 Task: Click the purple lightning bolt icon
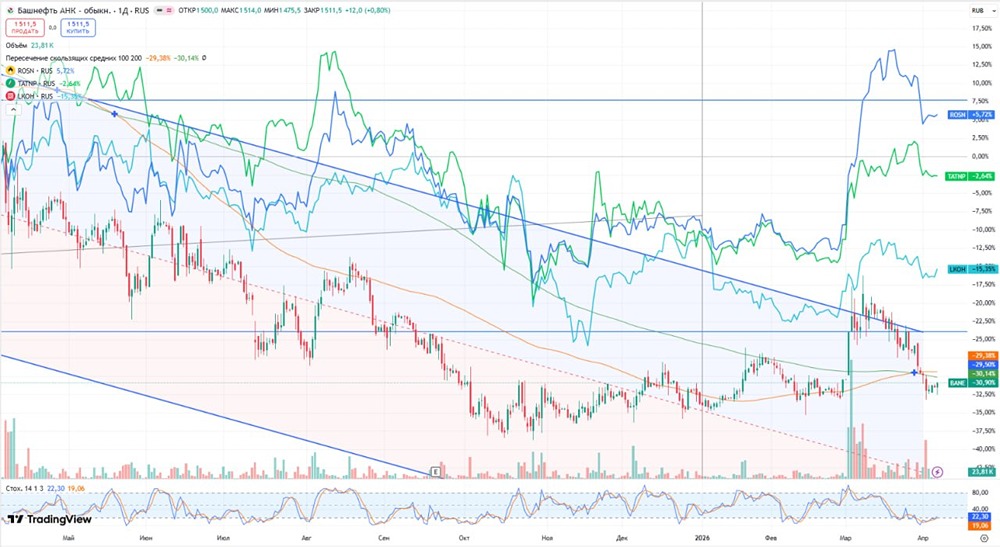click(x=937, y=472)
